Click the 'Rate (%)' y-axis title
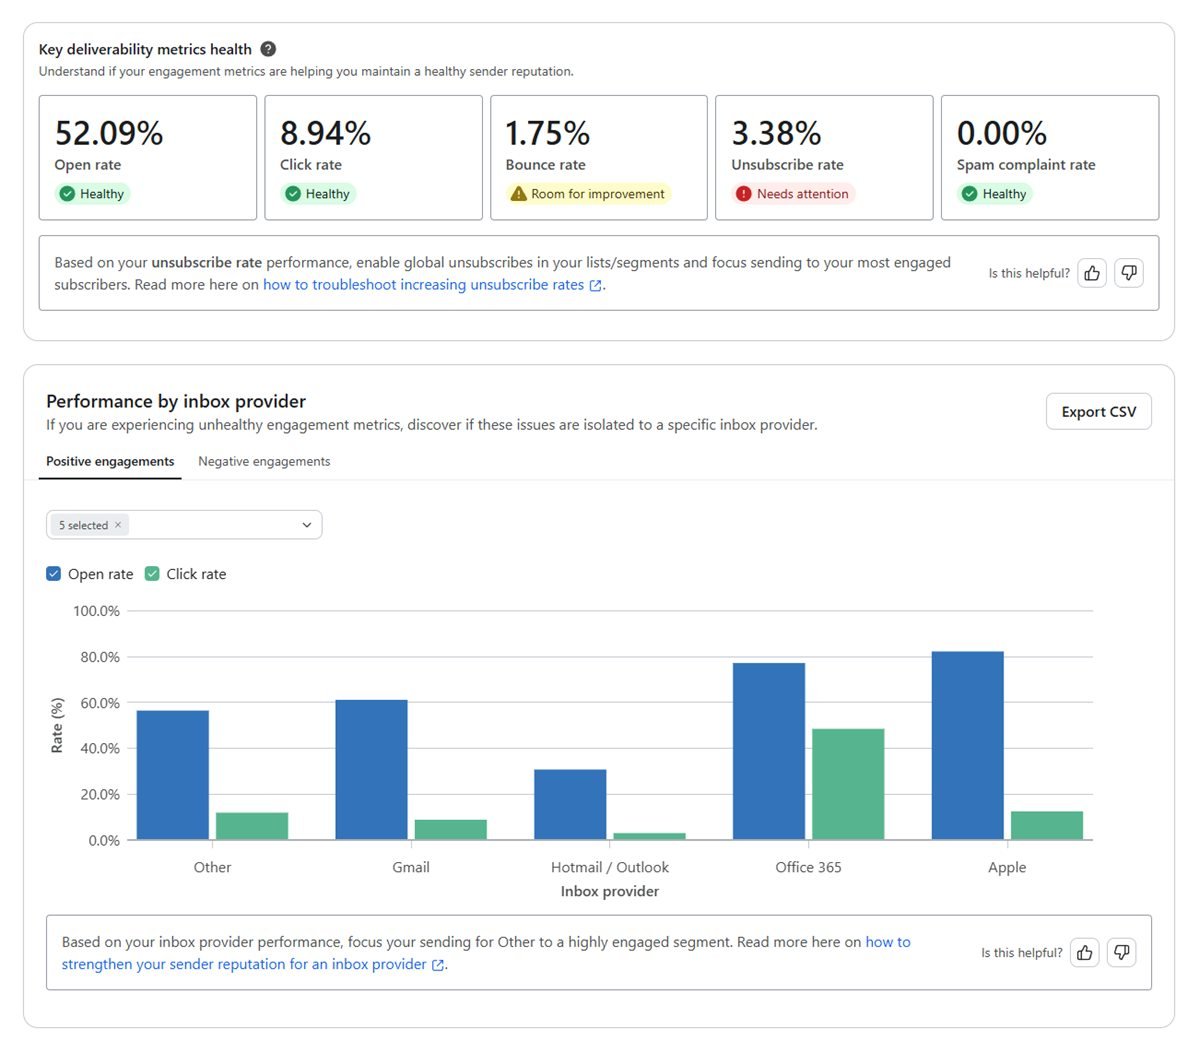This screenshot has width=1200, height=1053. (x=57, y=725)
